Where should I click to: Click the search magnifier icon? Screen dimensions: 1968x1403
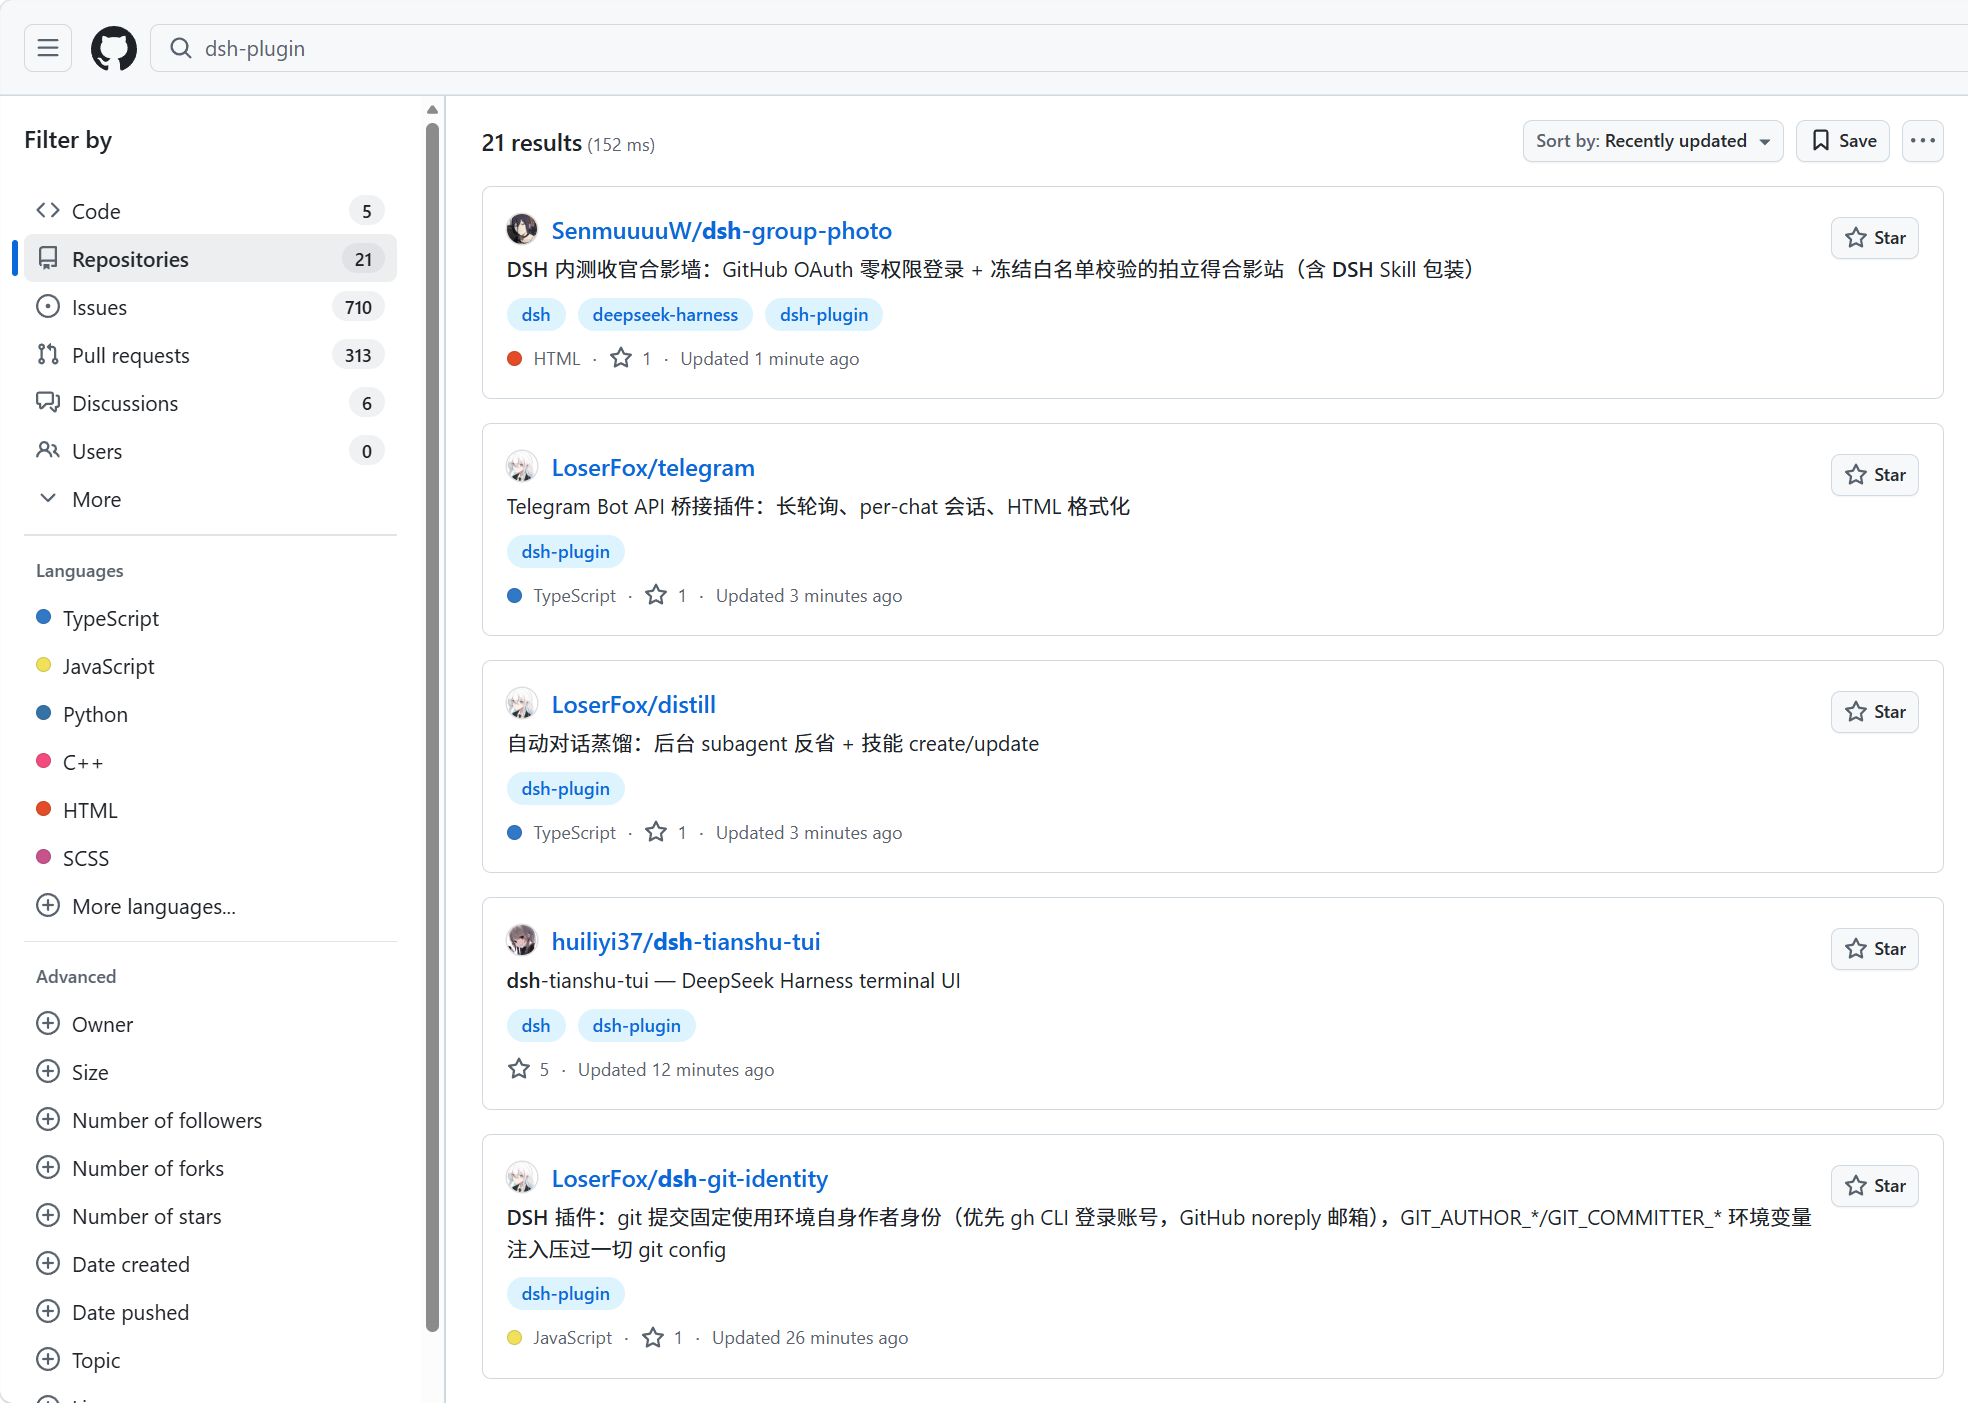(x=181, y=48)
